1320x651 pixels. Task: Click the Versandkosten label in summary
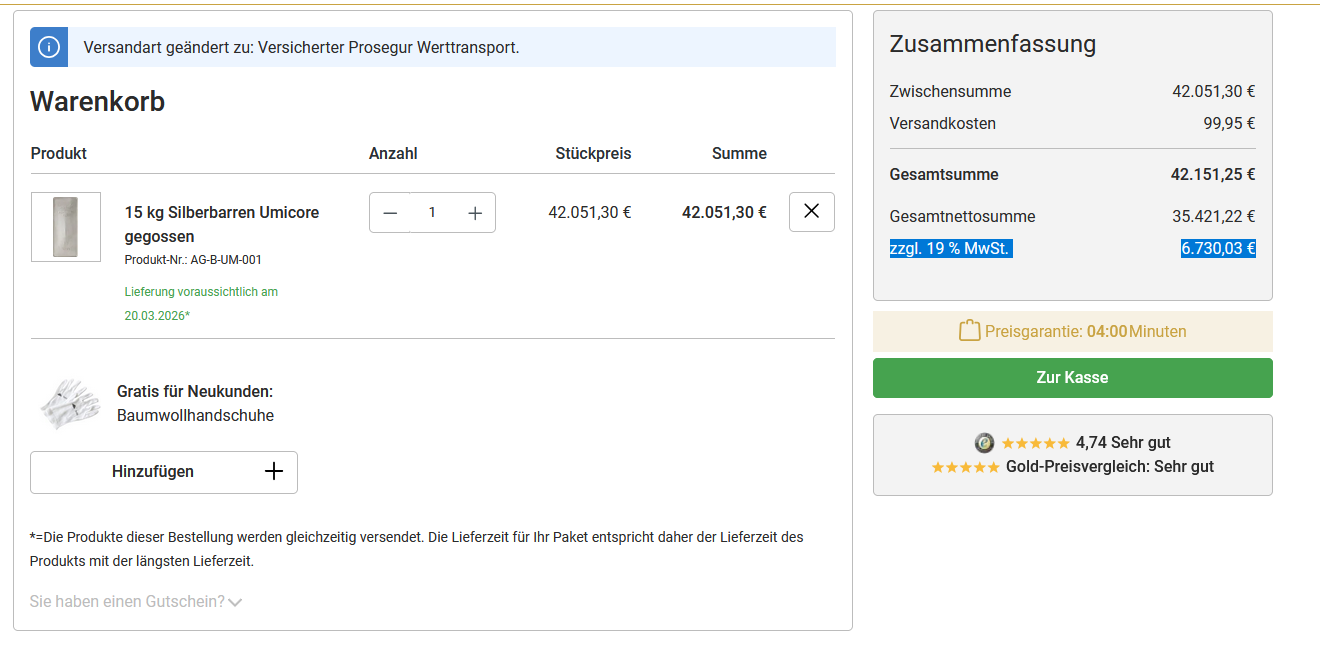[943, 124]
